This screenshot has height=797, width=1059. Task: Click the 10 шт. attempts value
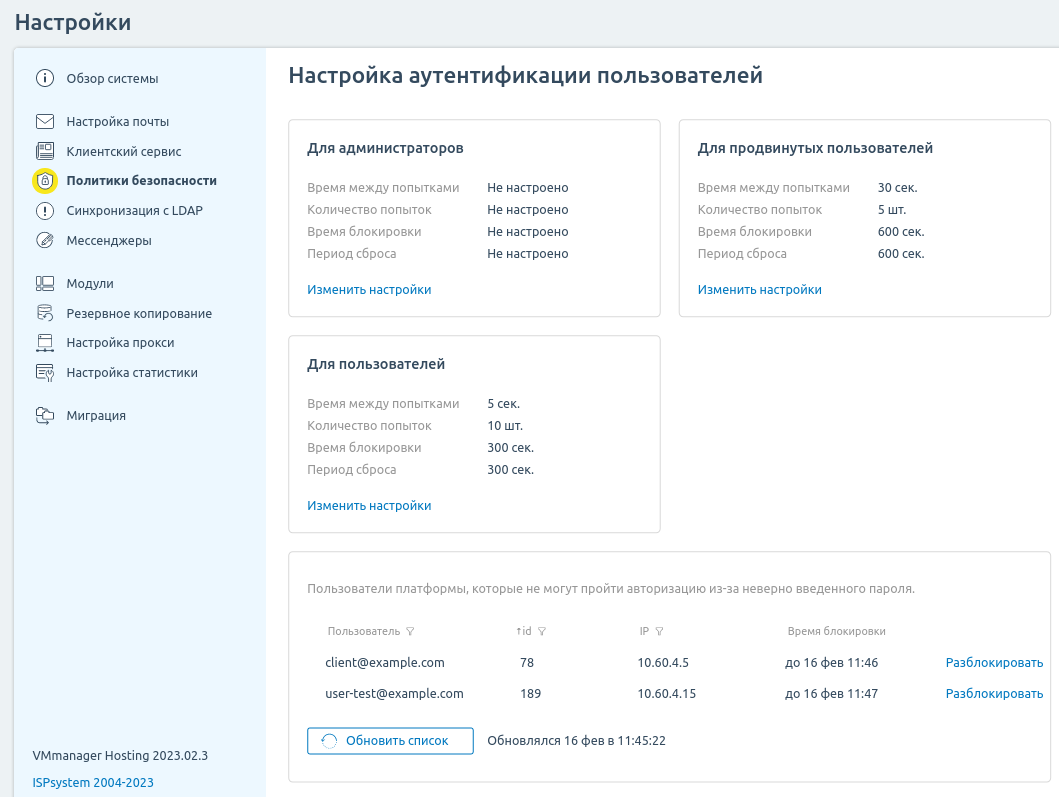(x=505, y=426)
